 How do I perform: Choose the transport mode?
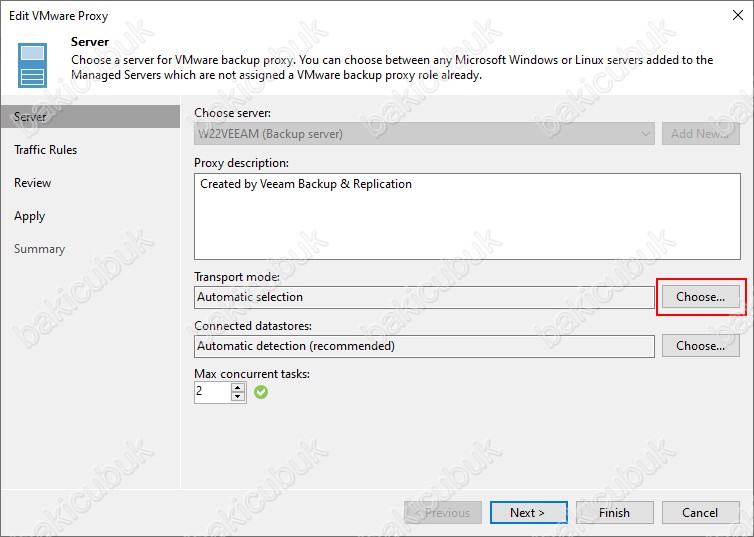(x=701, y=297)
